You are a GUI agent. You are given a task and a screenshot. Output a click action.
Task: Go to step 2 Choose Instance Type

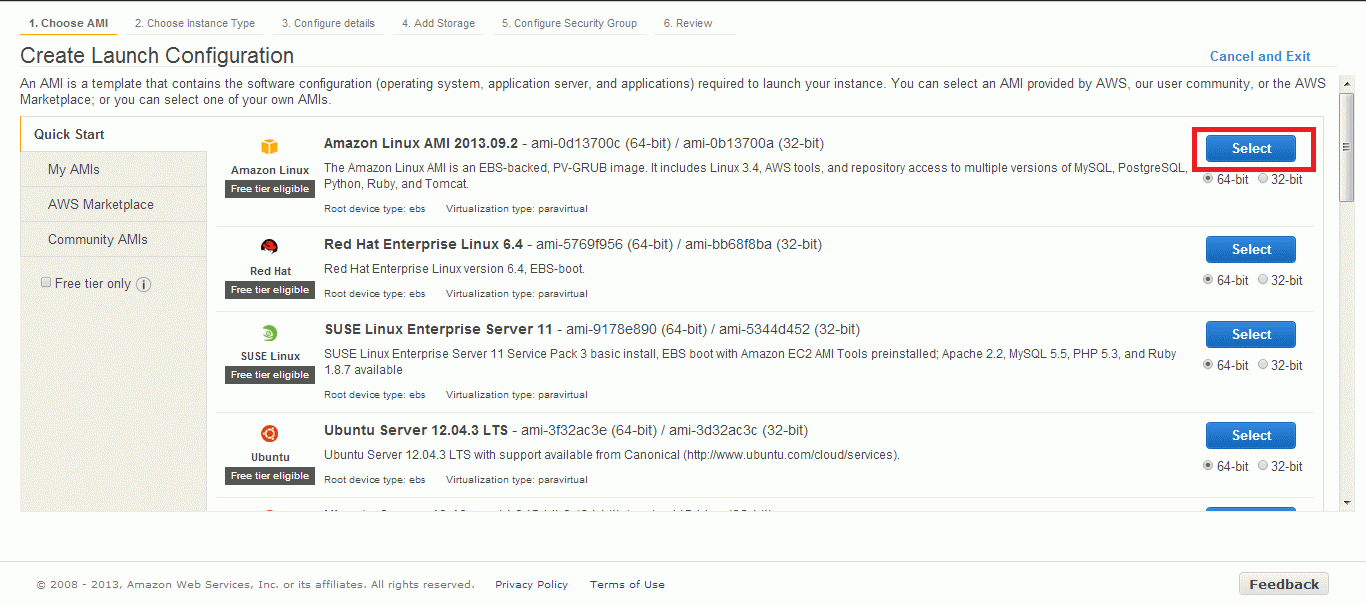click(195, 23)
